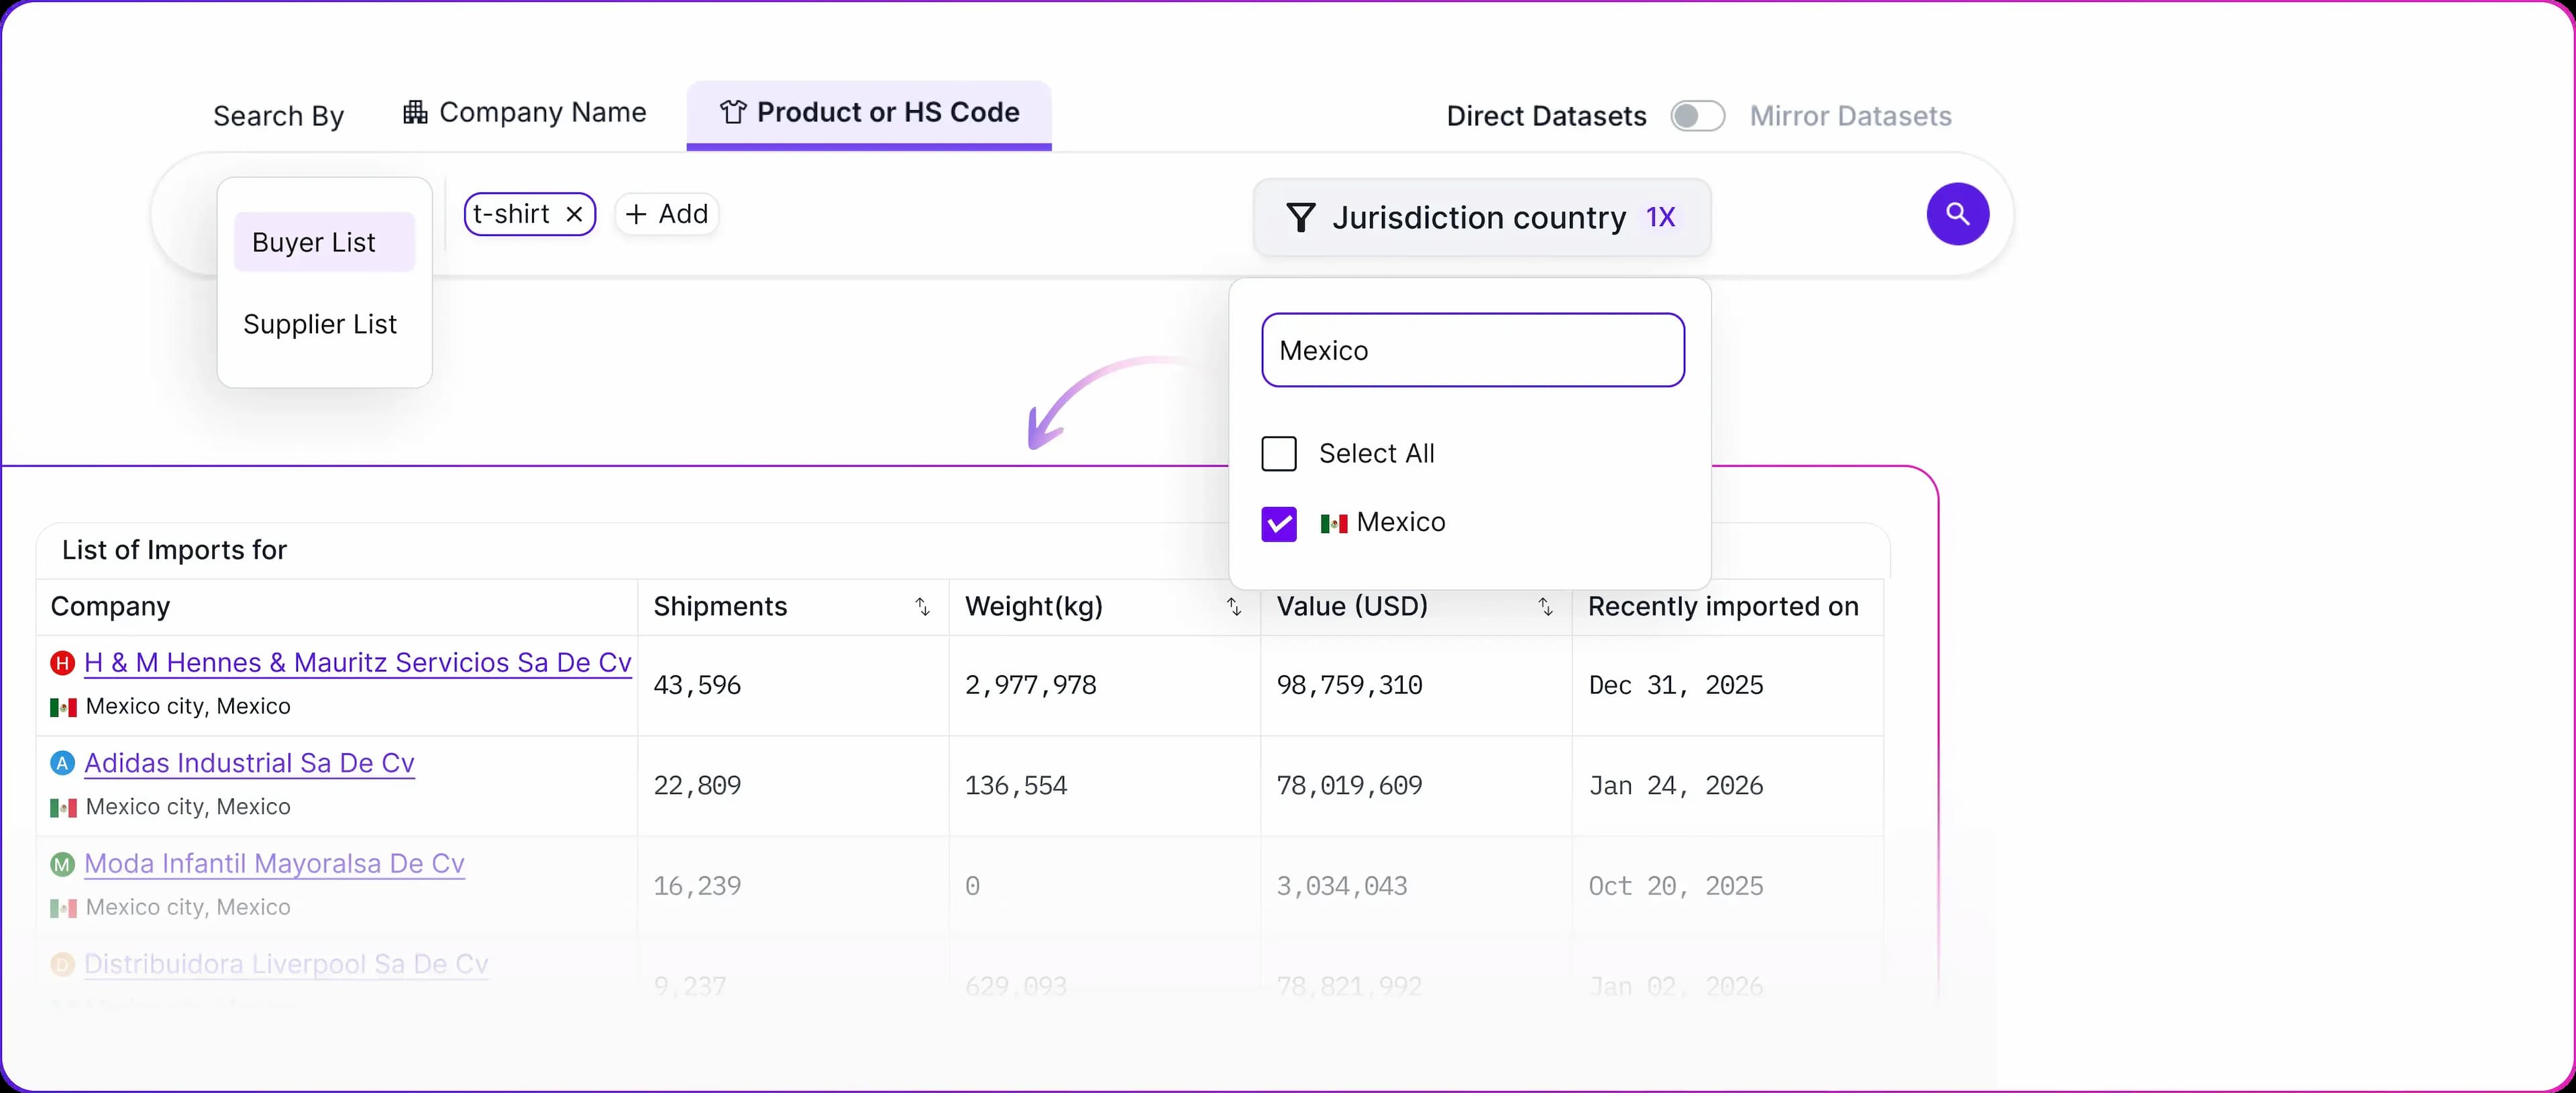Image resolution: width=2576 pixels, height=1093 pixels.
Task: Sort table by Value (USD) column
Action: [1545, 607]
